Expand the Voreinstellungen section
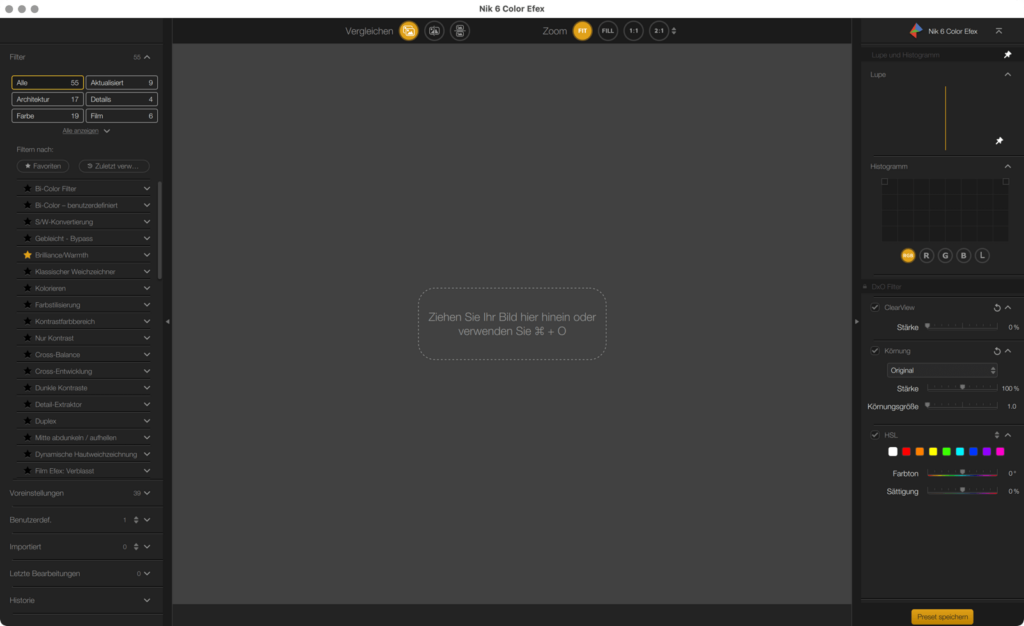1024x626 pixels. click(x=147, y=493)
